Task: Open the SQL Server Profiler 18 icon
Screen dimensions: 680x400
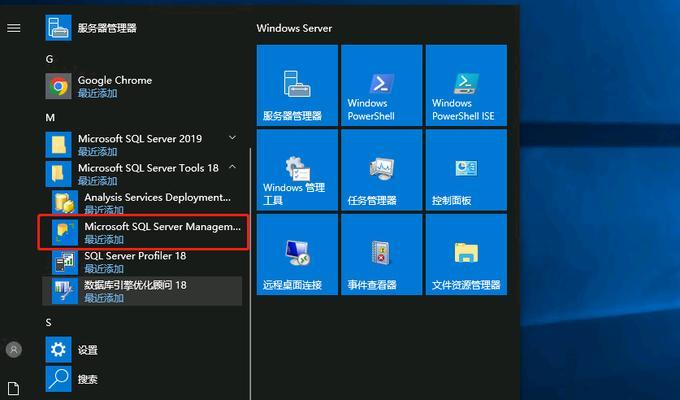Action: (65, 262)
